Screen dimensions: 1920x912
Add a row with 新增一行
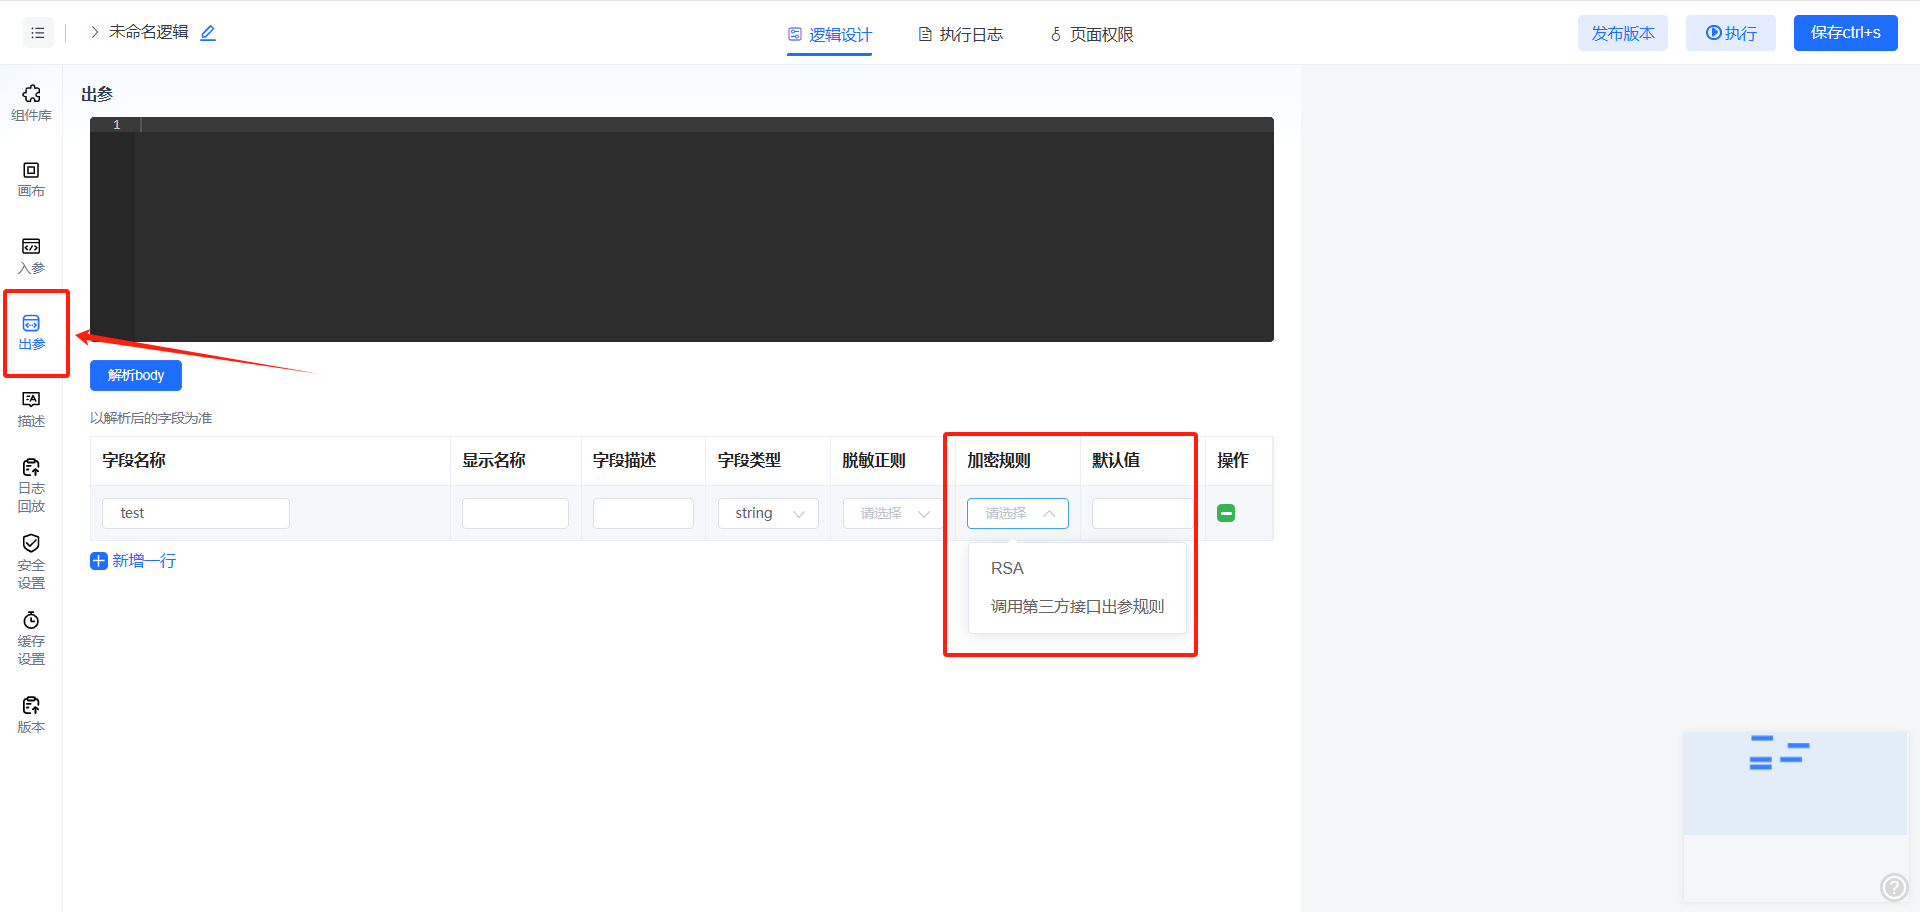(133, 561)
